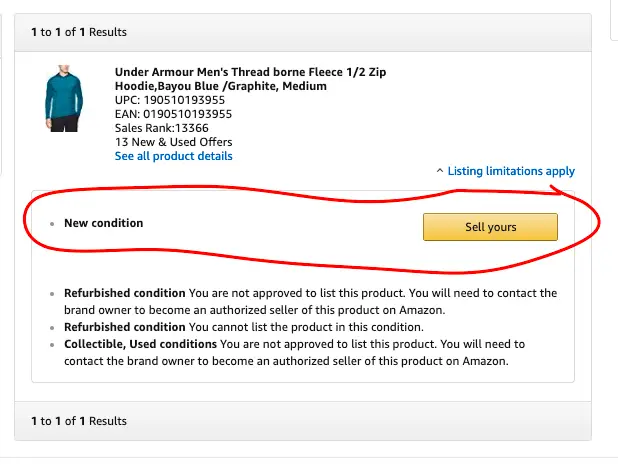Click the EAN number line
618x465 pixels.
172,114
